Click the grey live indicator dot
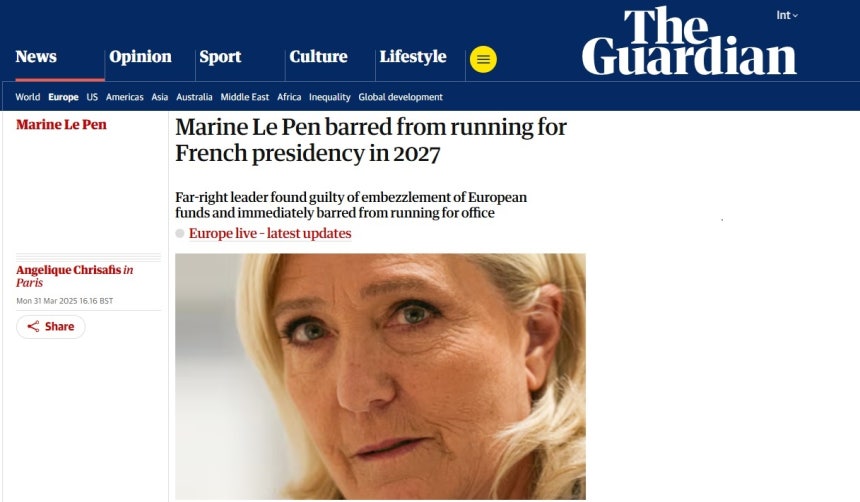Screen dimensions: 860x502 [x=180, y=233]
